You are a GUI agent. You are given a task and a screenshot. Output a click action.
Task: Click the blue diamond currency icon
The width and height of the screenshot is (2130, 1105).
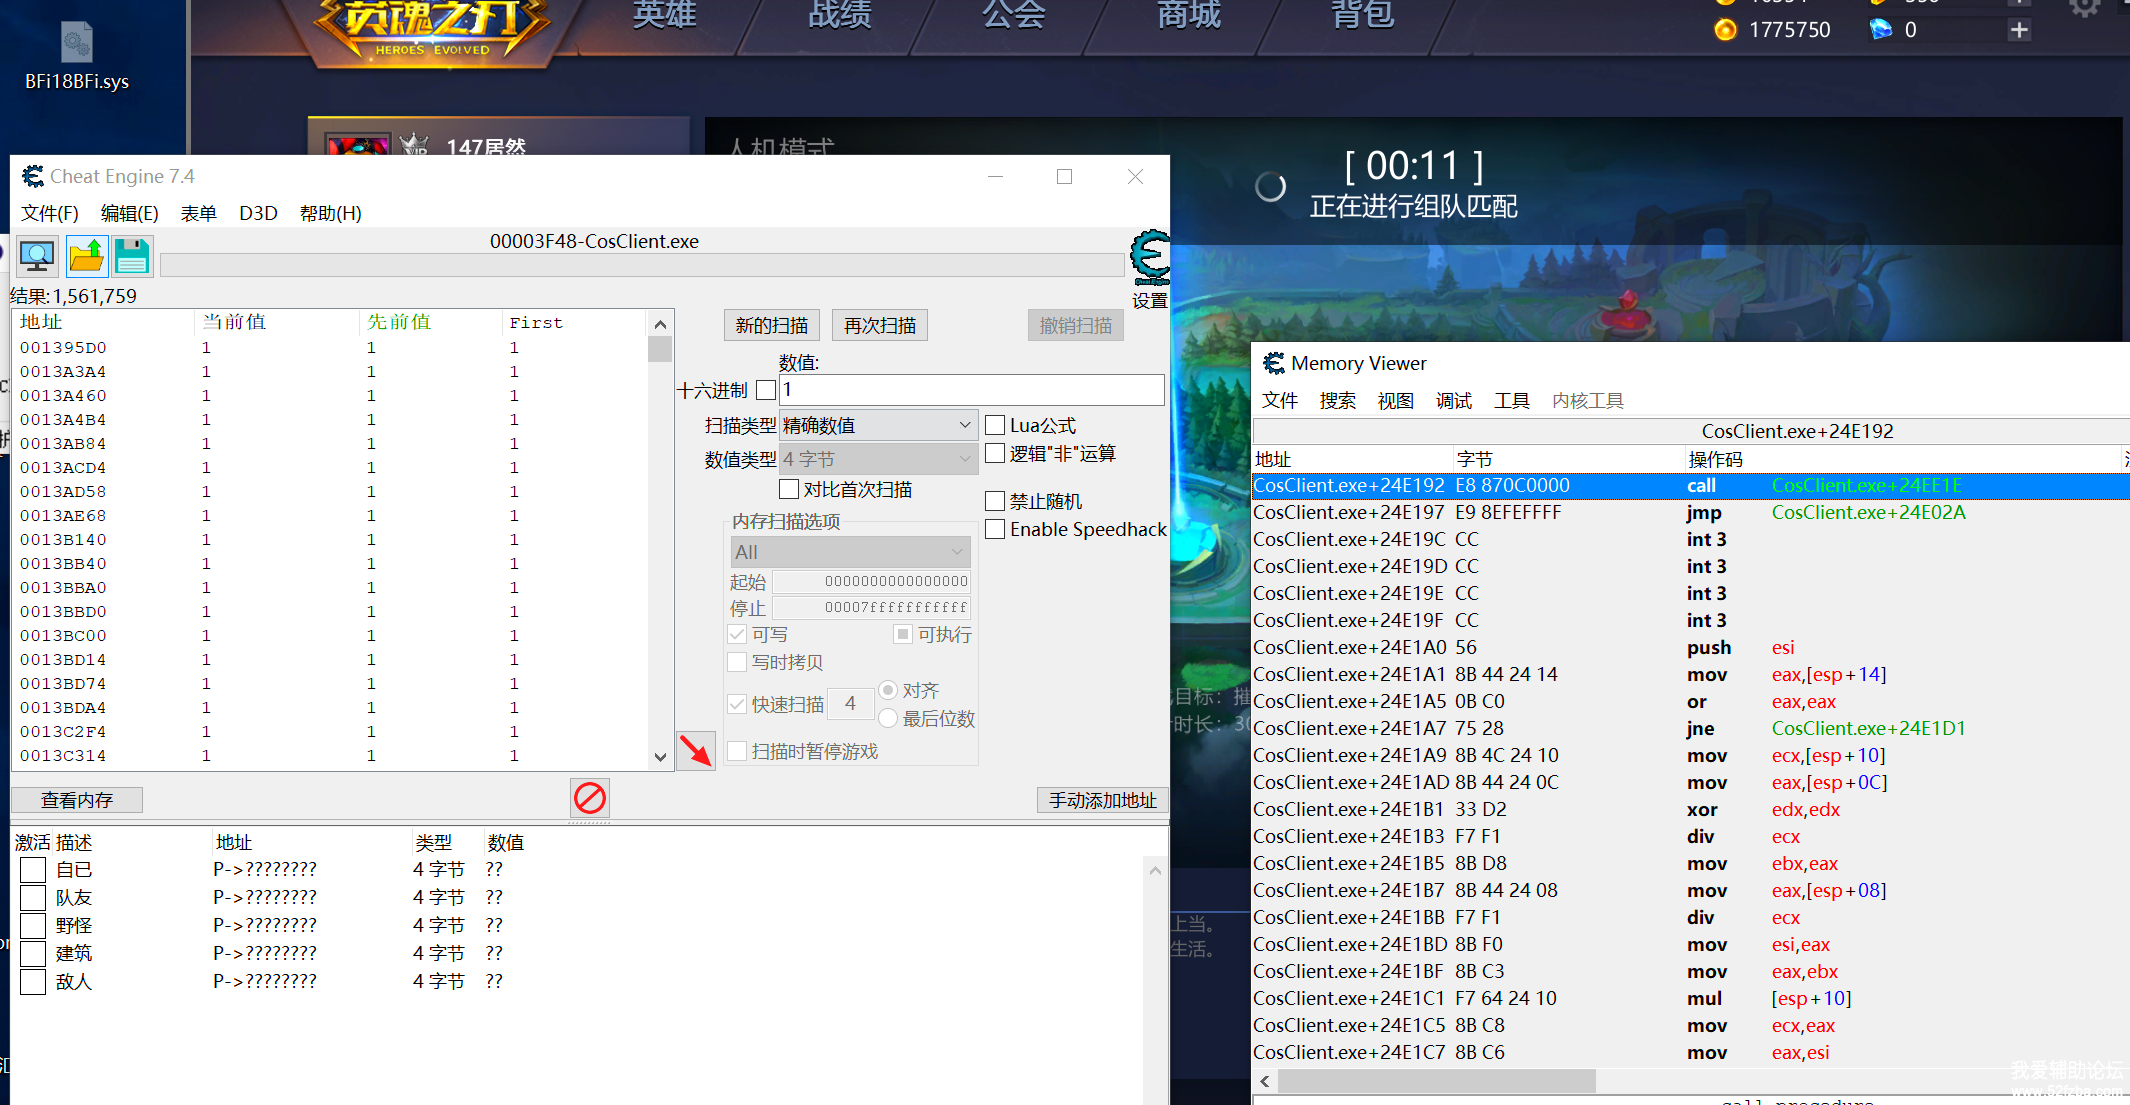pos(1881,30)
